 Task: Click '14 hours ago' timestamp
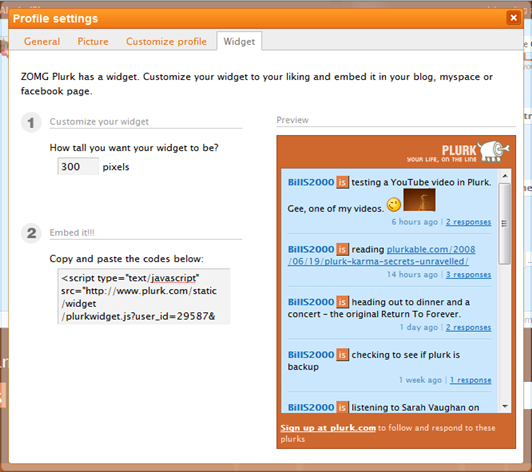(x=412, y=275)
